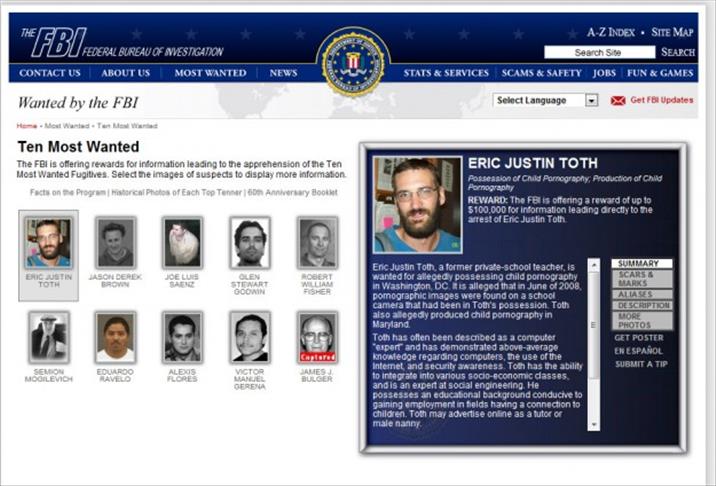Image resolution: width=716 pixels, height=486 pixels.
Task: Click scrollbar down arrow in summary panel
Action: 594,425
